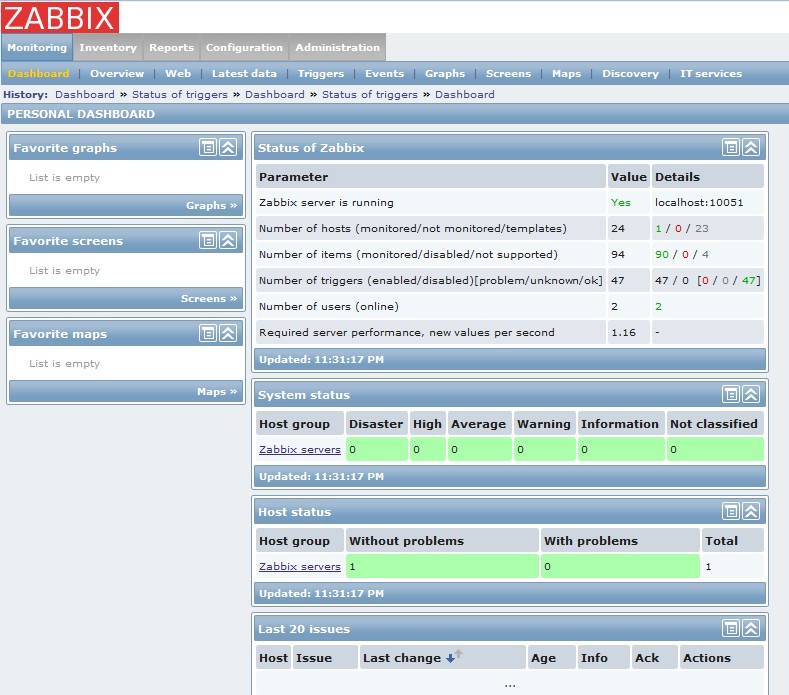Open the Inventory main tab
Viewport: 789px width, 695px height.
108,47
